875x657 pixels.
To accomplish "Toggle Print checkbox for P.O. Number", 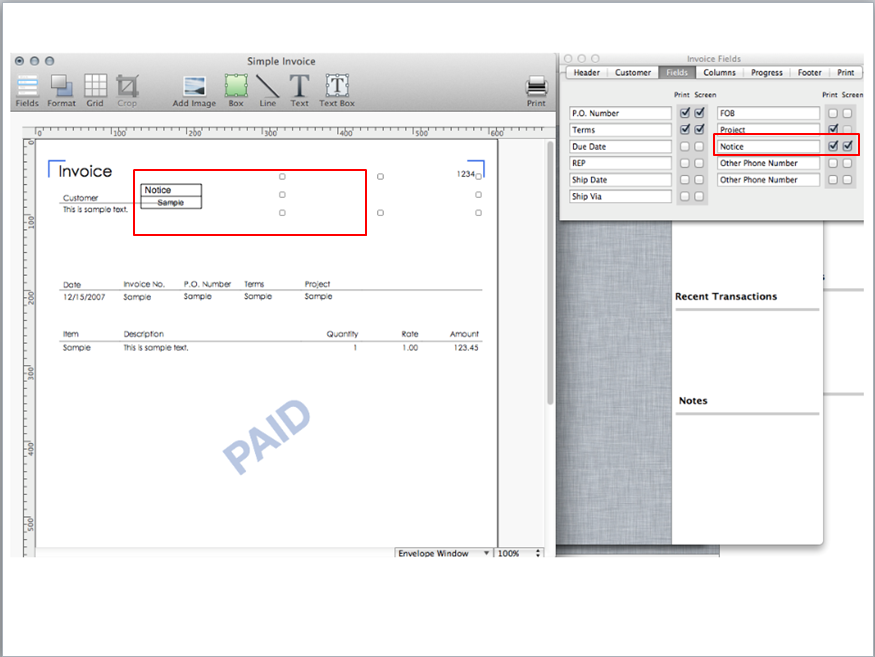I will pyautogui.click(x=685, y=113).
